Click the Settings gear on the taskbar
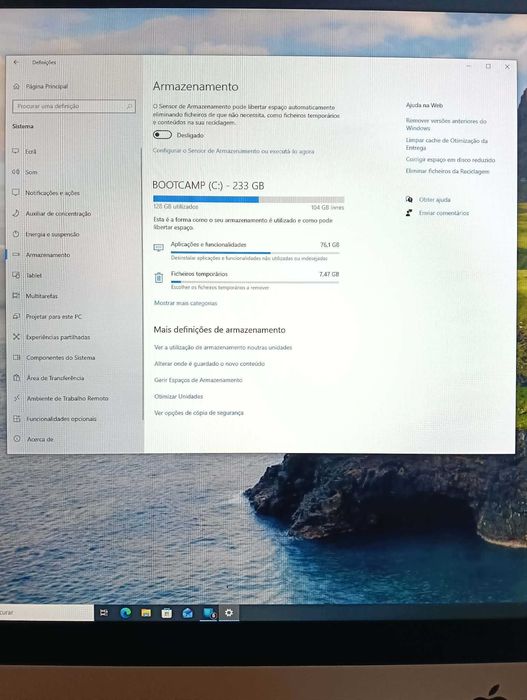Viewport: 527px width, 700px height. point(229,612)
